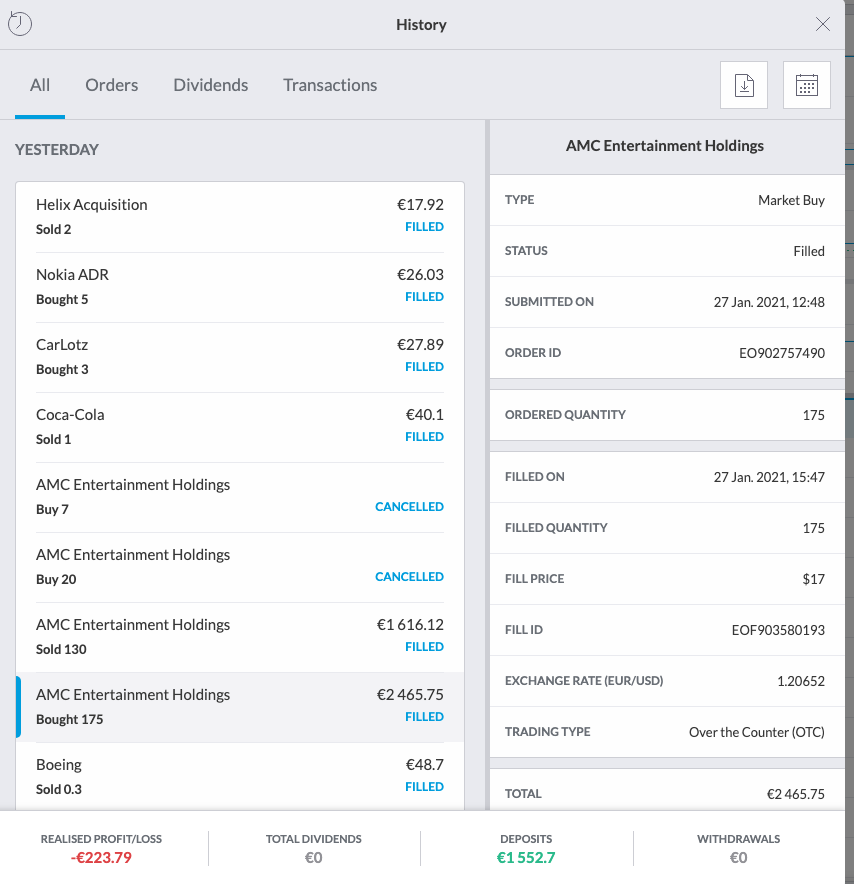This screenshot has width=854, height=884.
Task: Click the Filled Quantity value 175
Action: (x=813, y=528)
